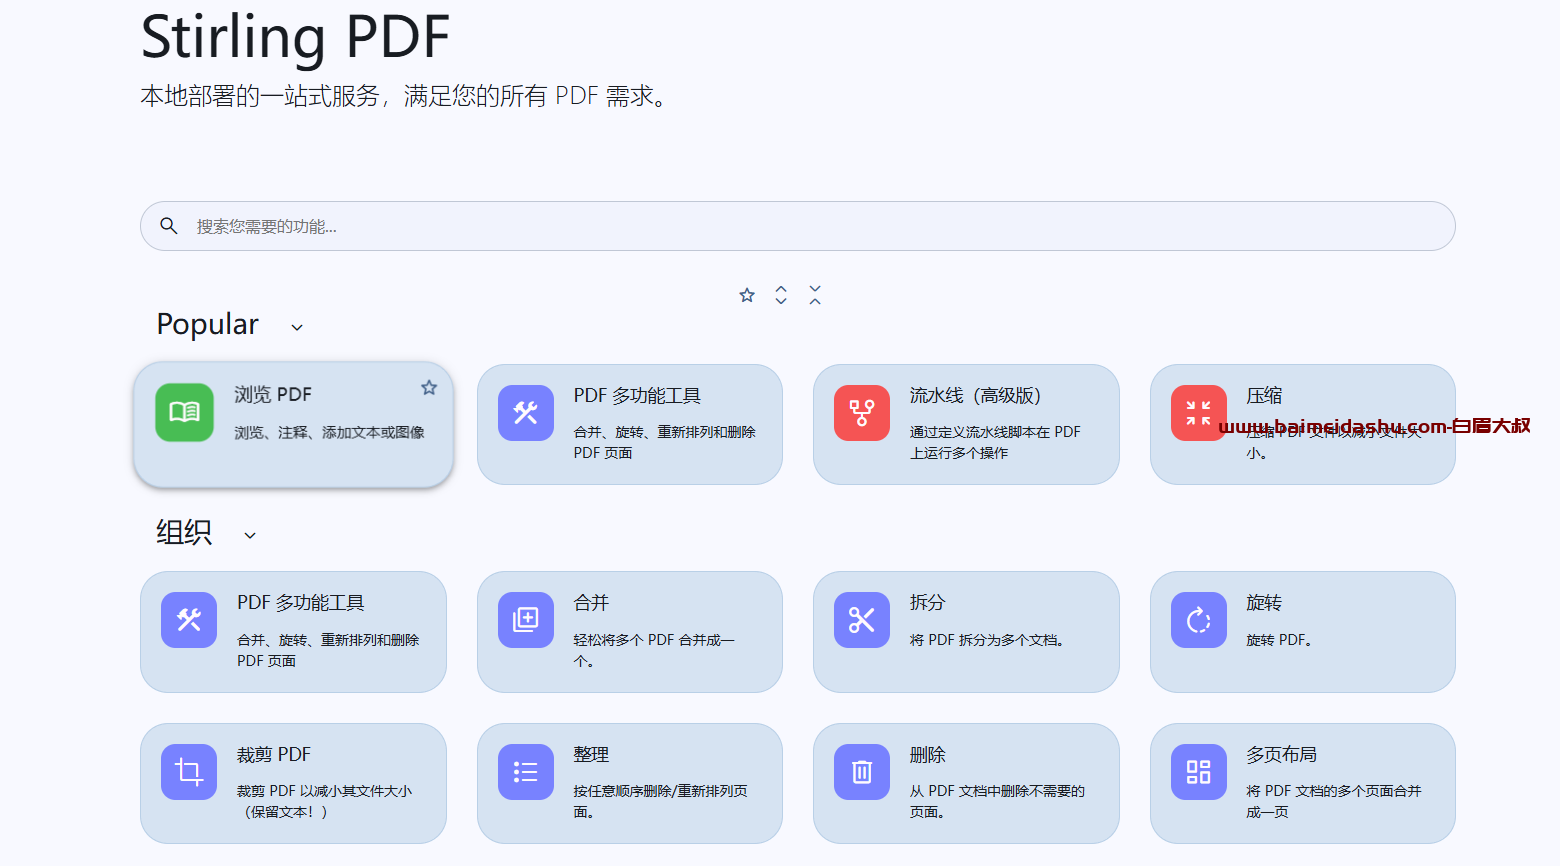The image size is (1560, 866).
Task: Click the trash icon for 删除
Action: 862,772
